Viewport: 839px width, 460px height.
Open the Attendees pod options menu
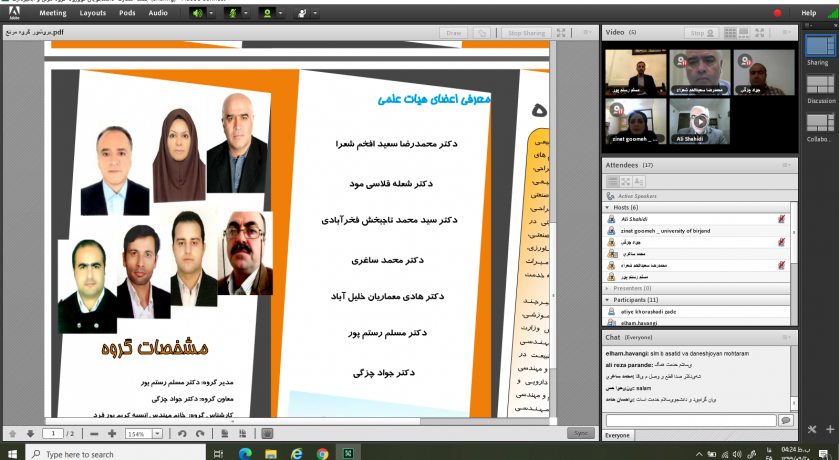click(786, 165)
